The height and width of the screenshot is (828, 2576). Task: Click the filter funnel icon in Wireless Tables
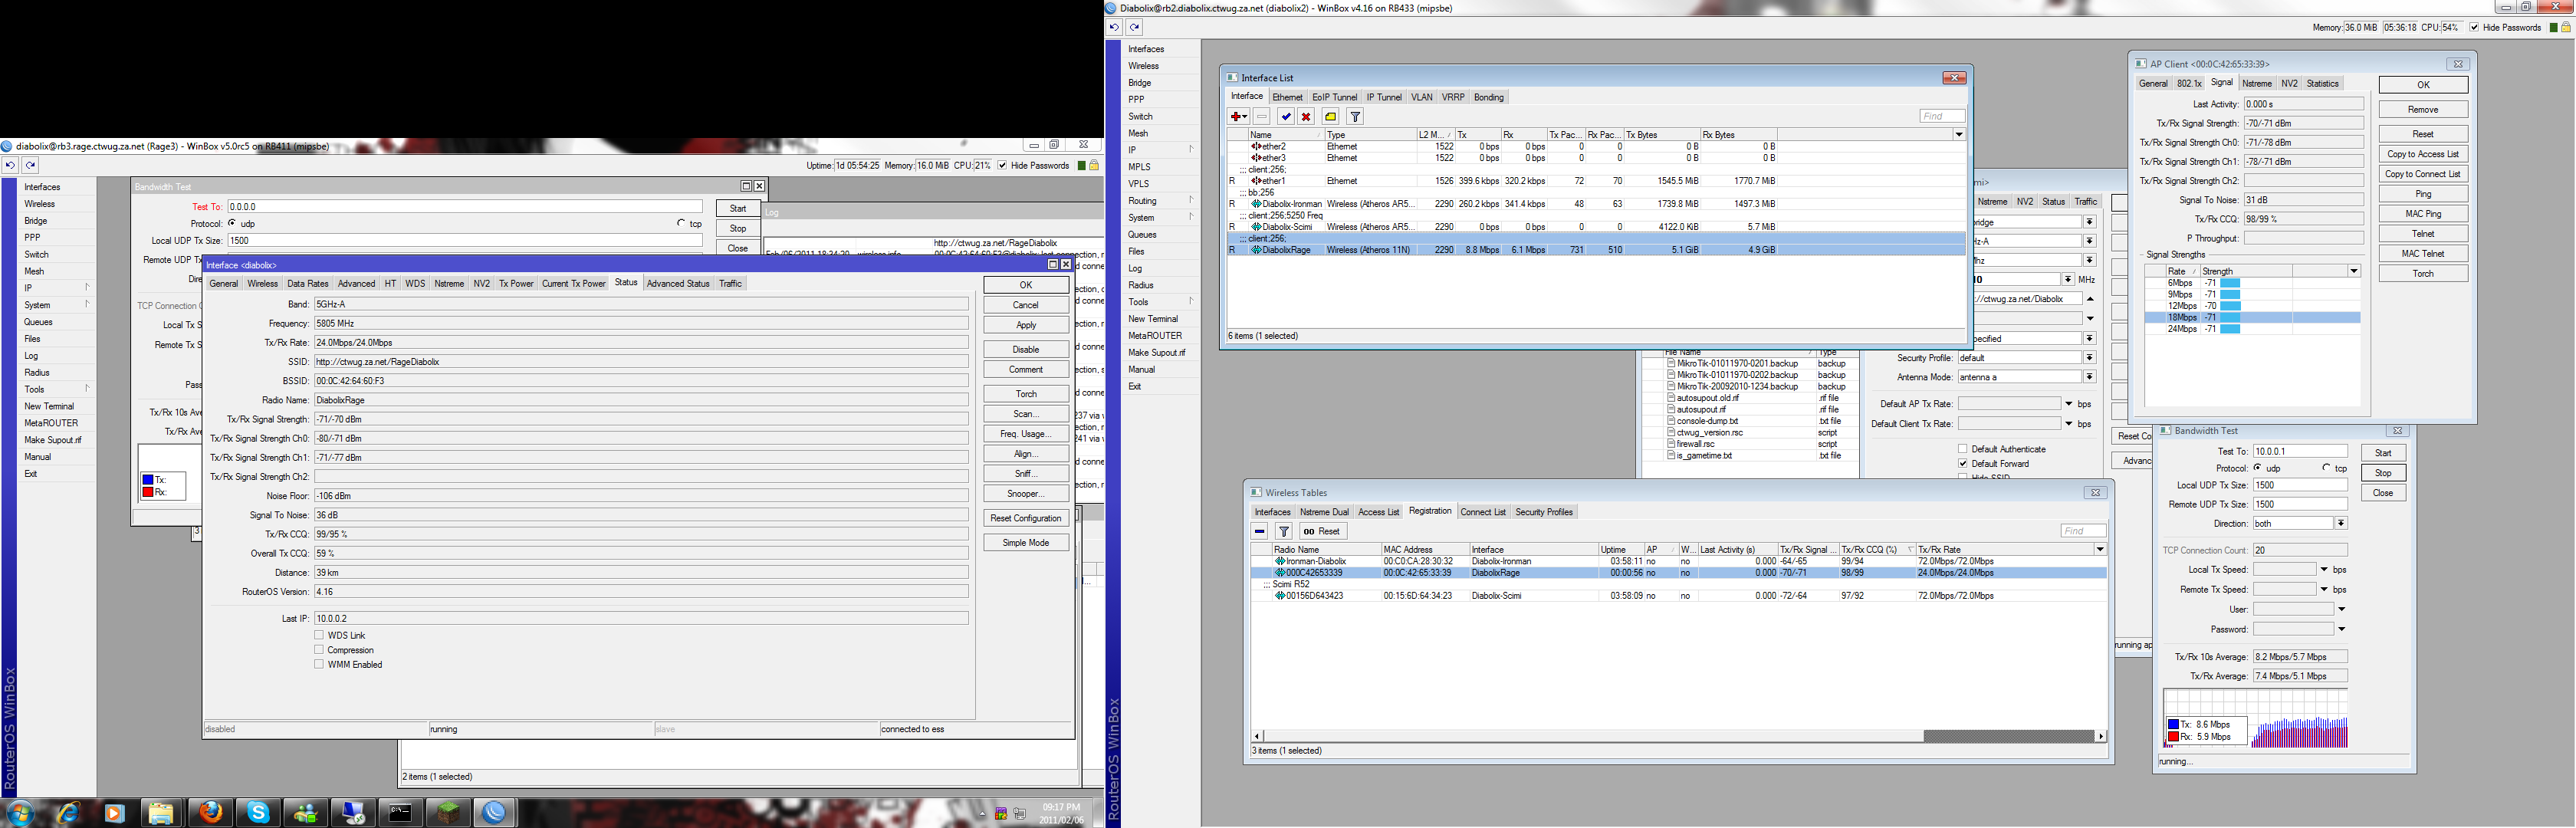click(x=1284, y=531)
